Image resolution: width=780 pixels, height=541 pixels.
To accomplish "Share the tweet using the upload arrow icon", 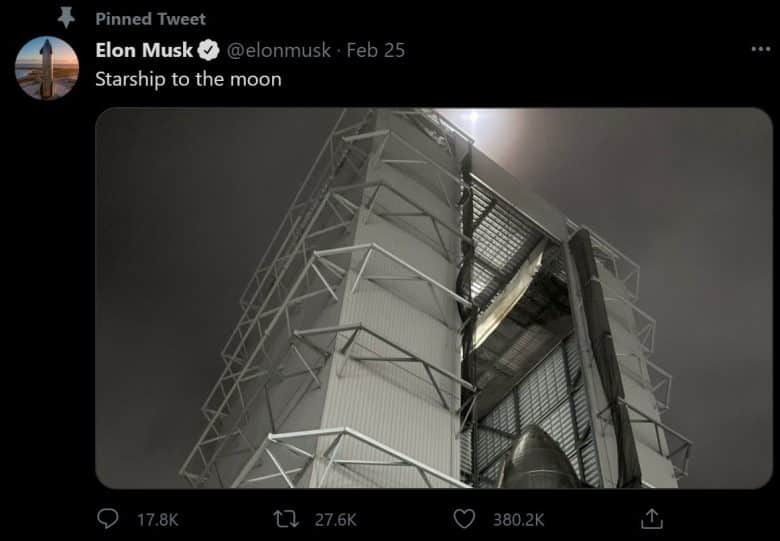I will [652, 518].
